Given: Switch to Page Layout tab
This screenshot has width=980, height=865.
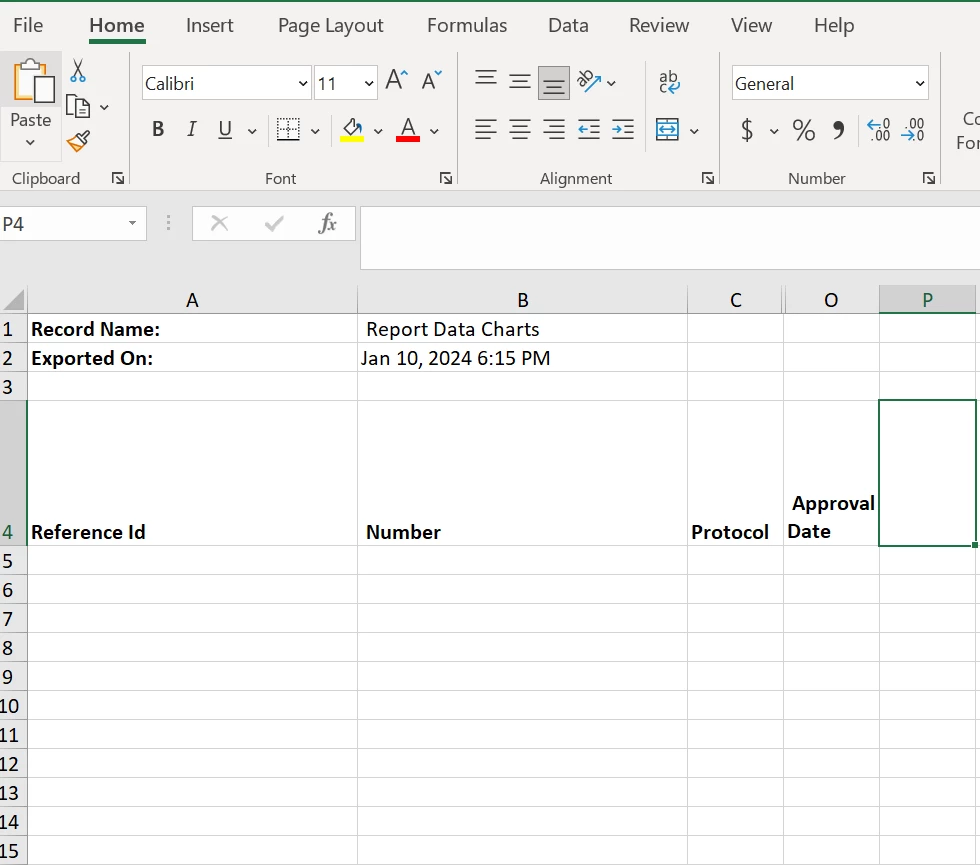Looking at the screenshot, I should point(331,25).
